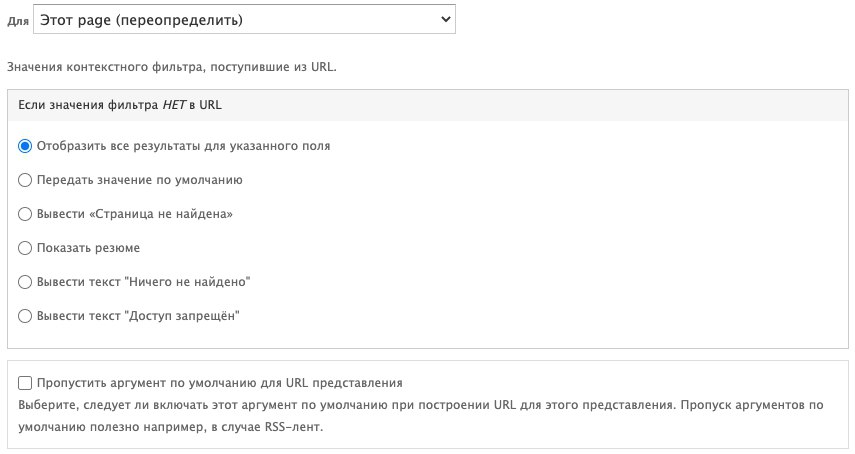The image size is (855, 454).
Task: Select 'Передать значение по умолчанию' radio
Action: coord(25,180)
